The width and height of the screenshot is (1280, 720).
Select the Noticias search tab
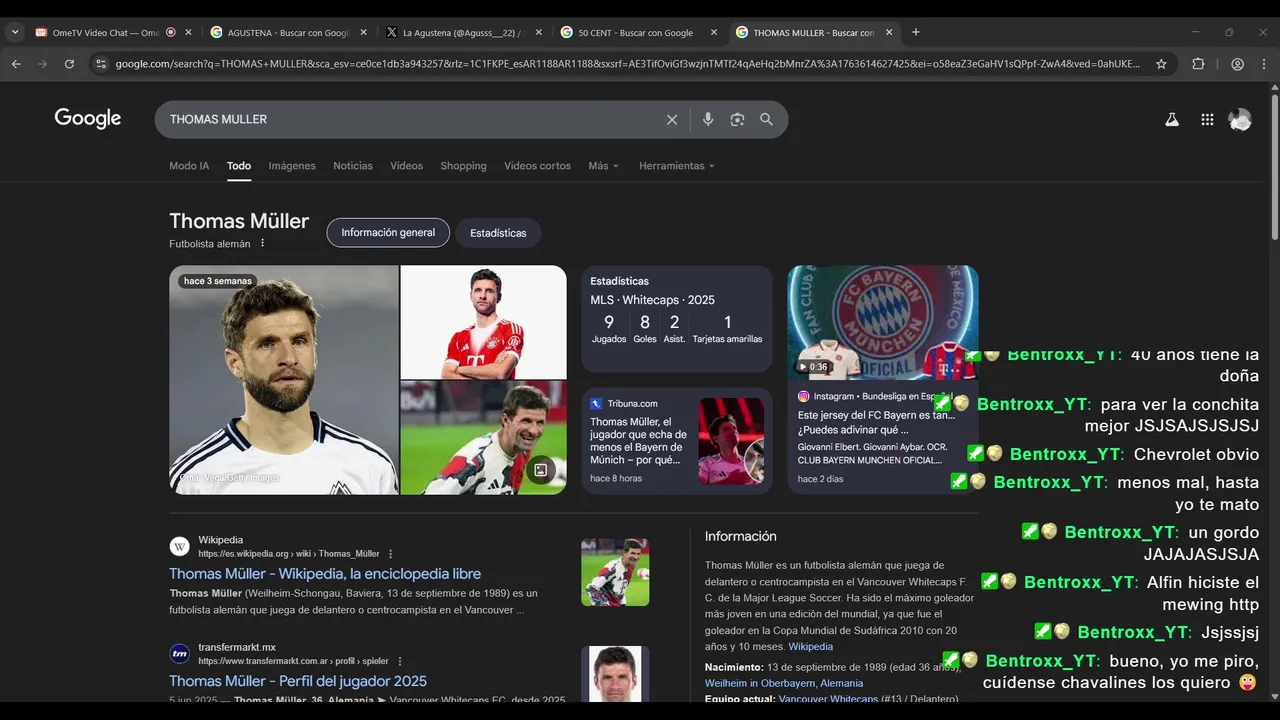353,166
